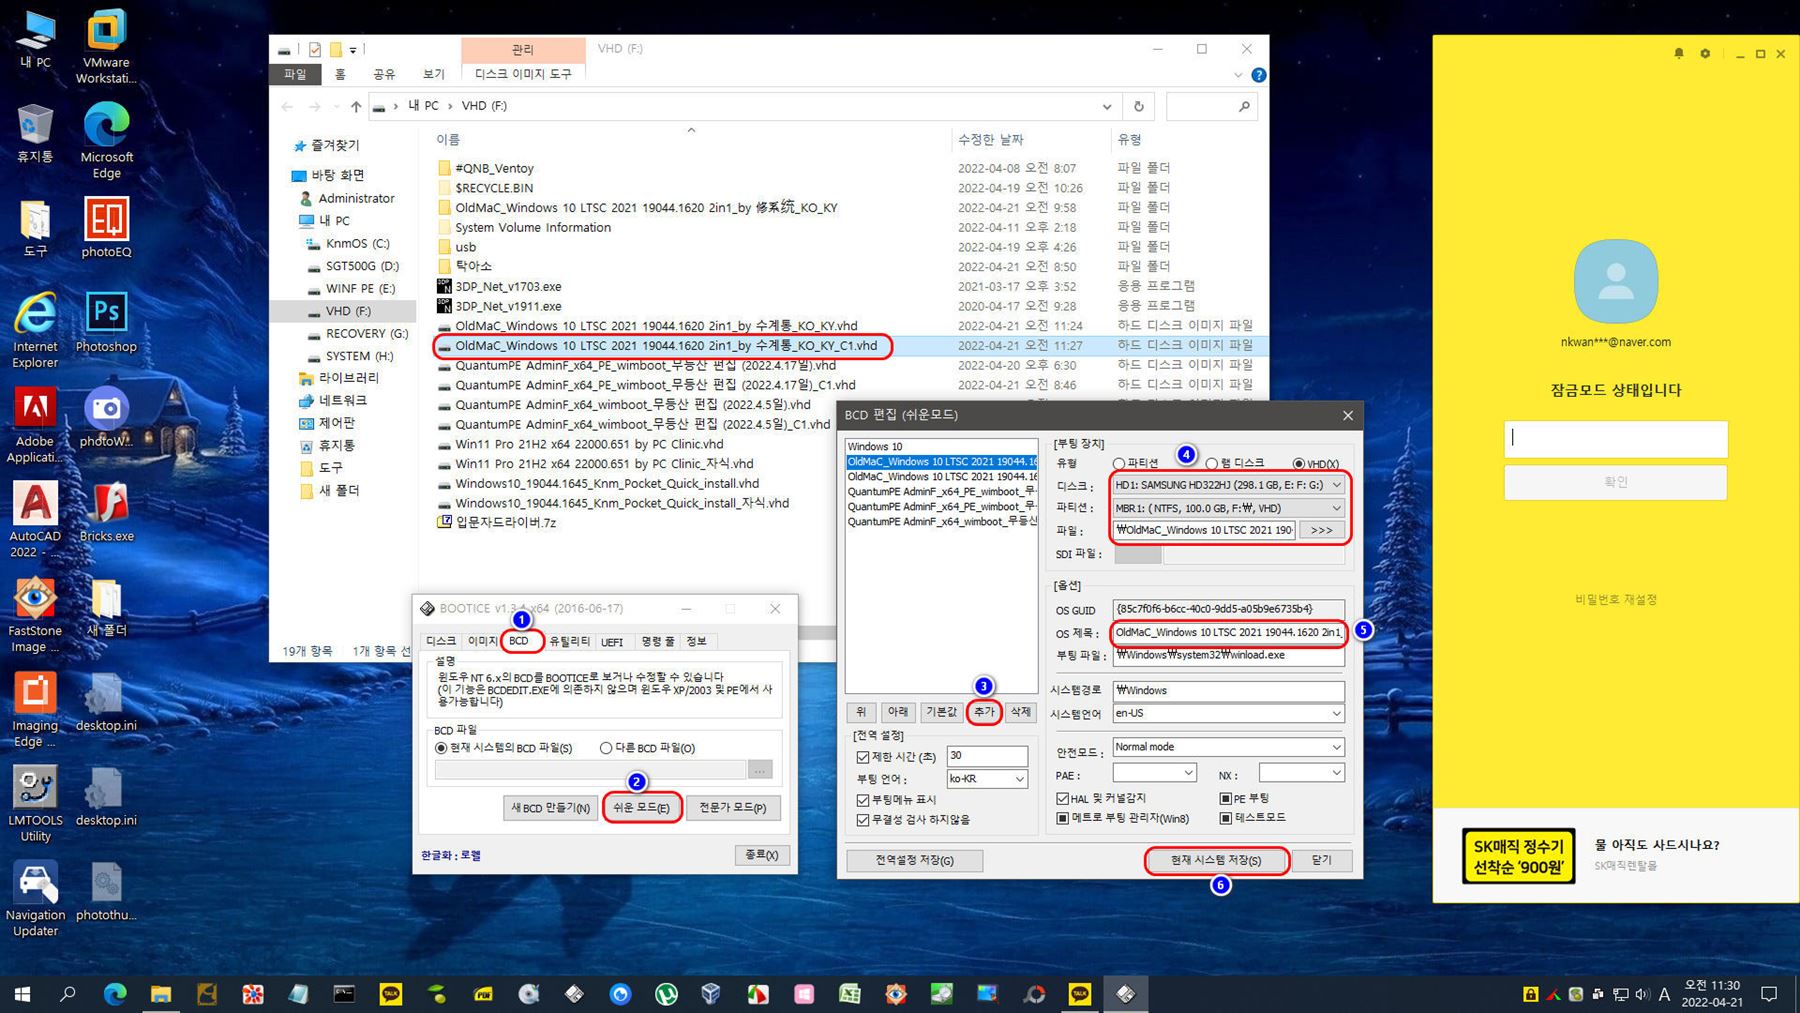Viewport: 1800px width, 1013px height.
Task: Open Navigation Updater desktop icon
Action: (35, 900)
